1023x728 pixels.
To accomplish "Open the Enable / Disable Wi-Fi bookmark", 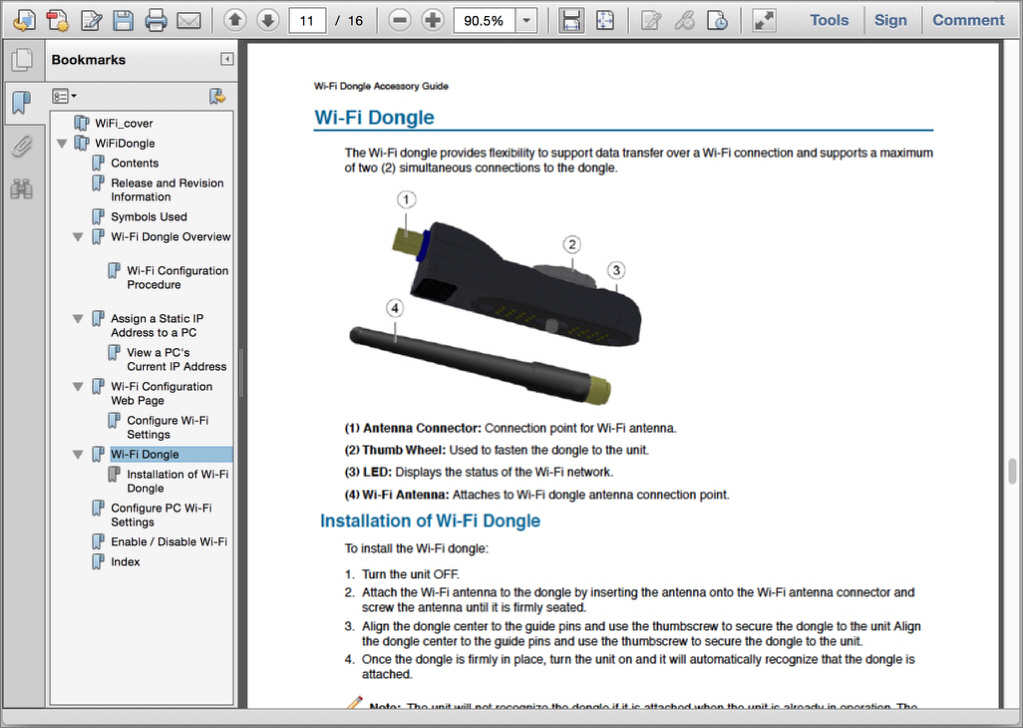I will pyautogui.click(x=168, y=542).
